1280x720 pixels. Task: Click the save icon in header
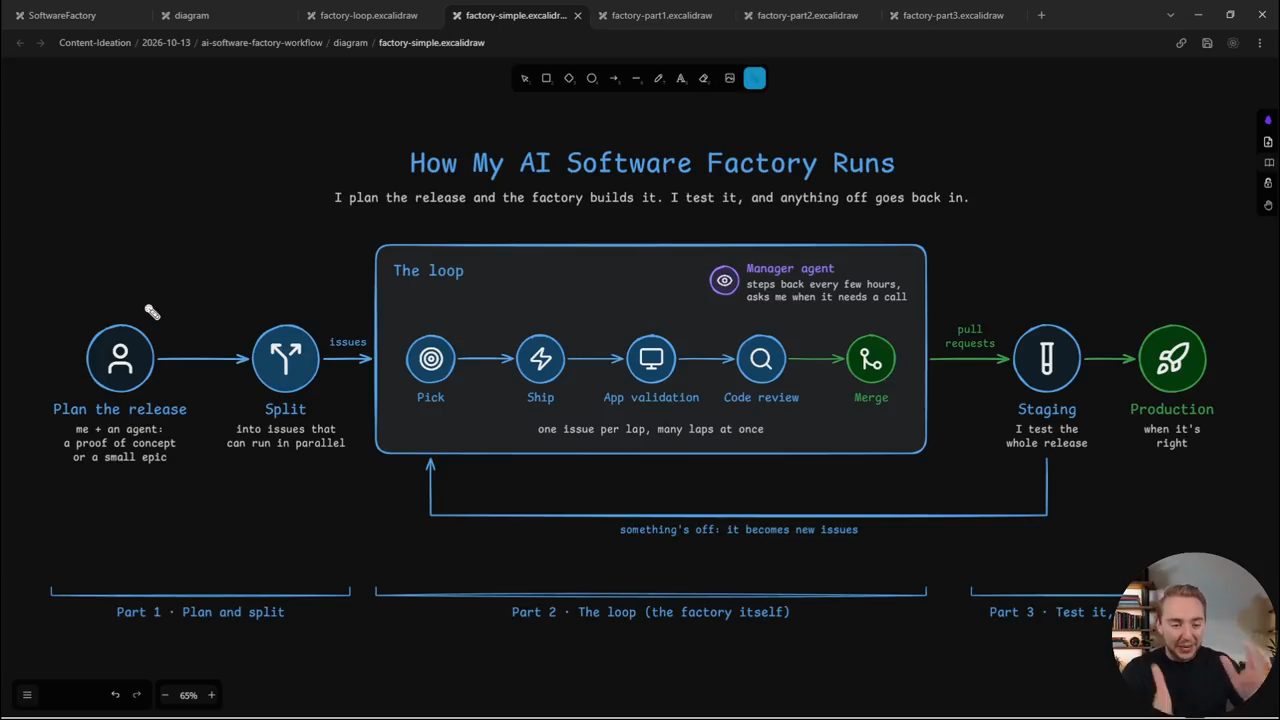(x=1207, y=43)
